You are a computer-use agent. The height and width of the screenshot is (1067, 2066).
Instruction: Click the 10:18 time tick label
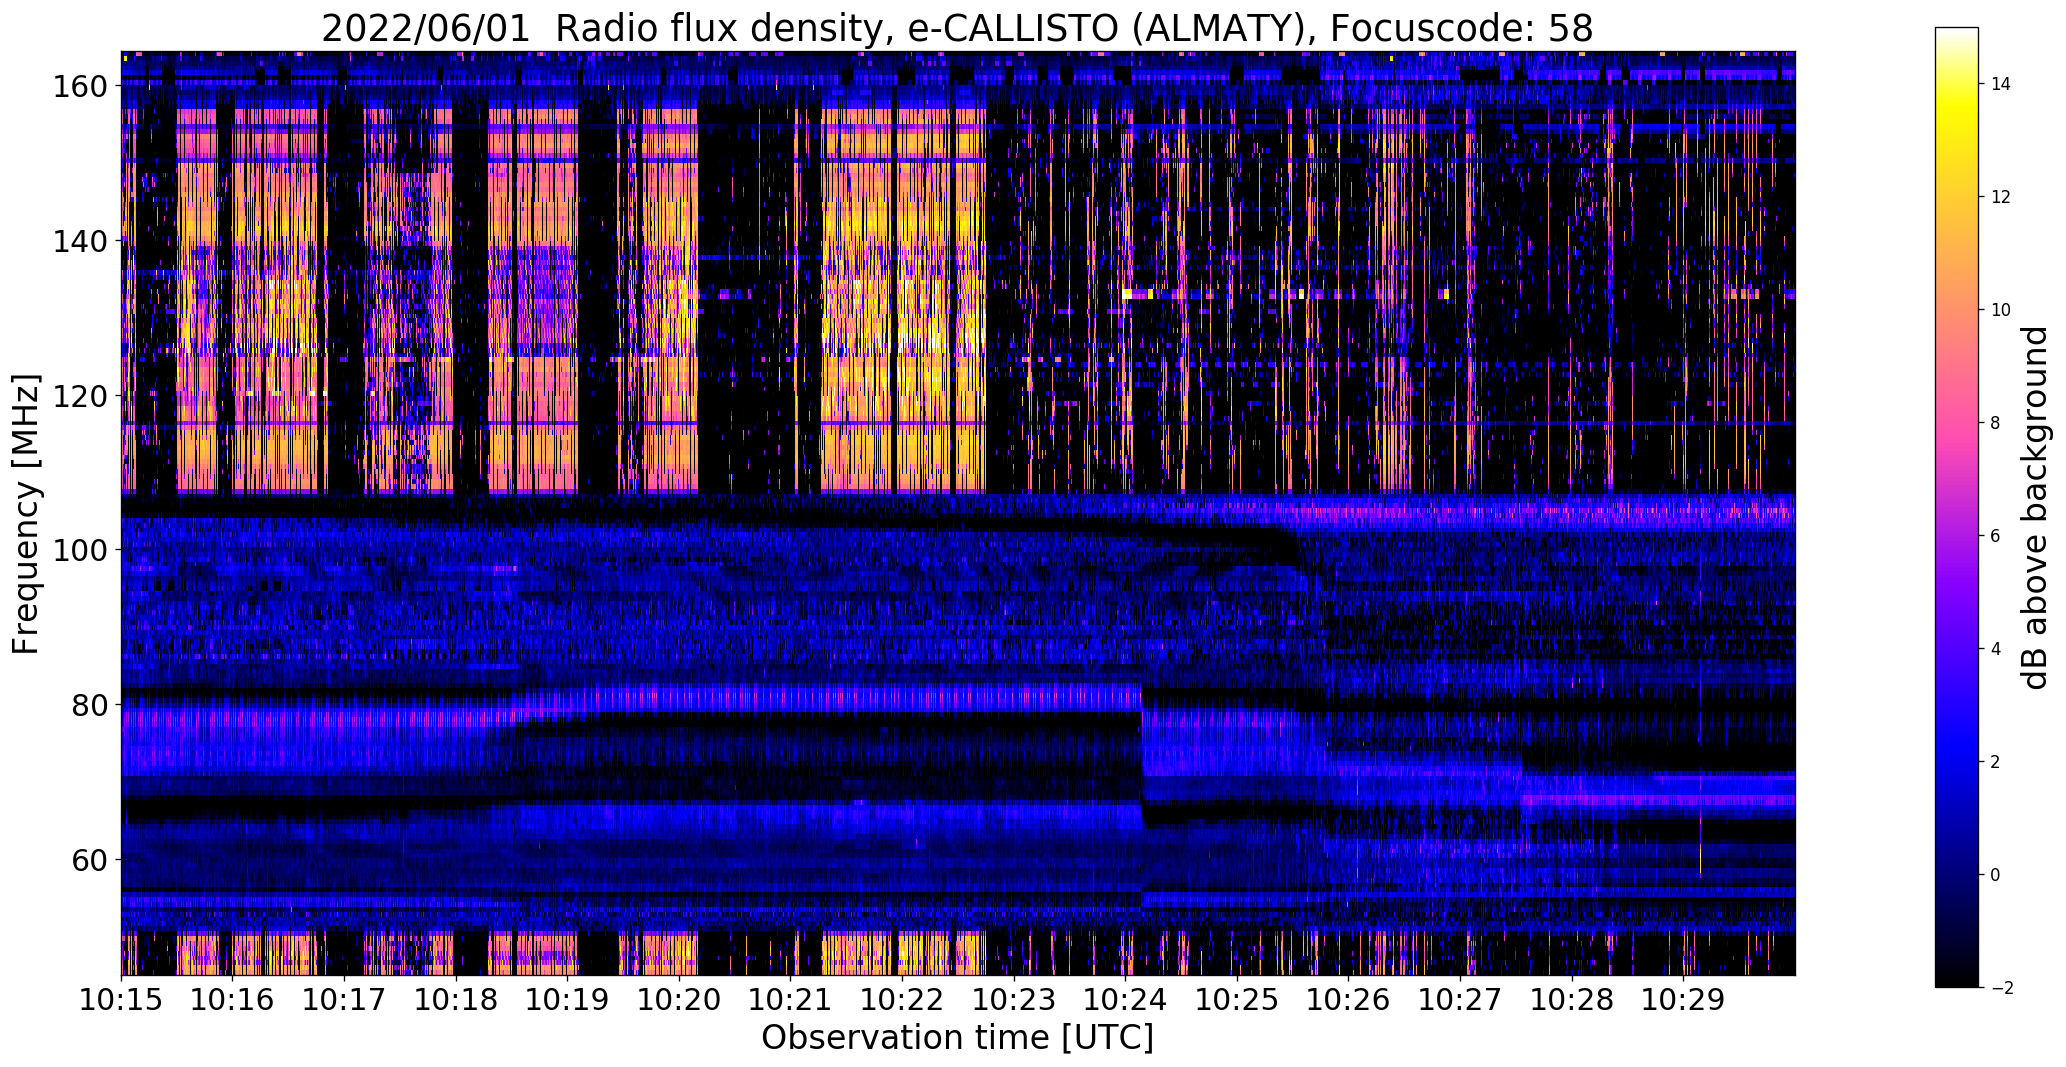click(x=456, y=1000)
